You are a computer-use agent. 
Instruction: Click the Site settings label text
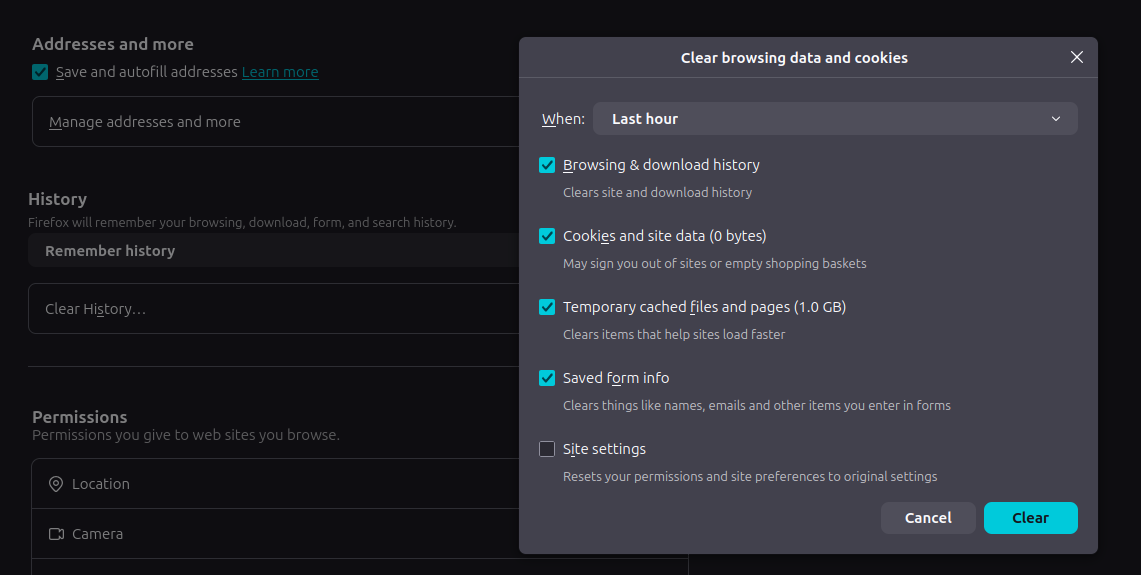[604, 449]
